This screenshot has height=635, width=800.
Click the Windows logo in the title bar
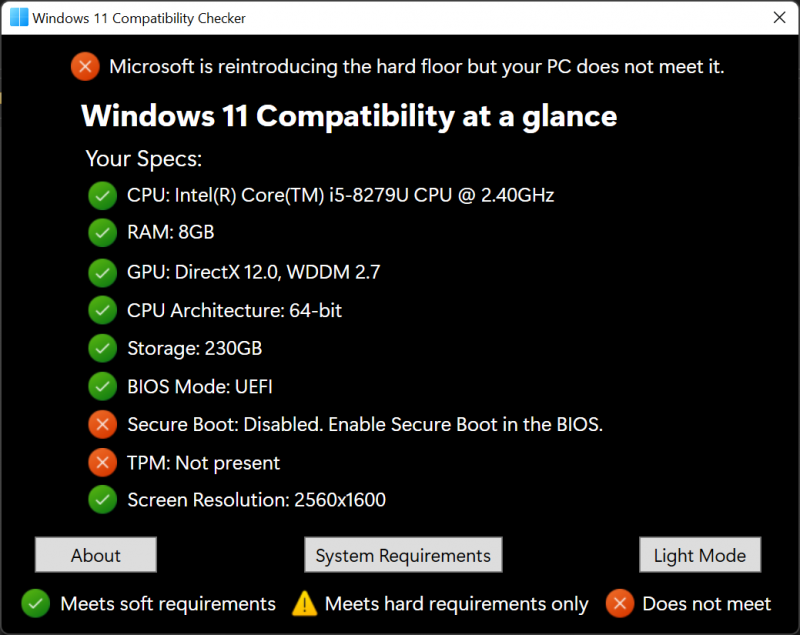point(19,18)
